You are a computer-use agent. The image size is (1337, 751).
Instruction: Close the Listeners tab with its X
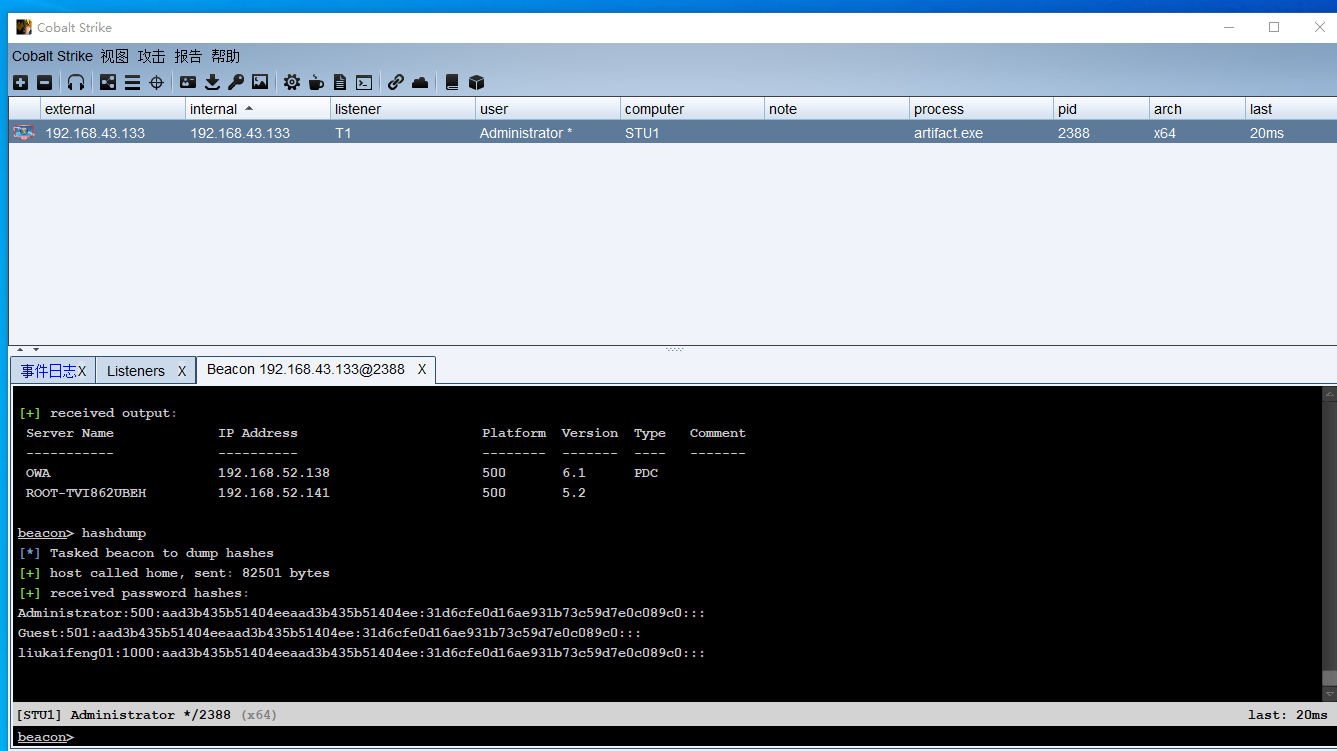[182, 371]
